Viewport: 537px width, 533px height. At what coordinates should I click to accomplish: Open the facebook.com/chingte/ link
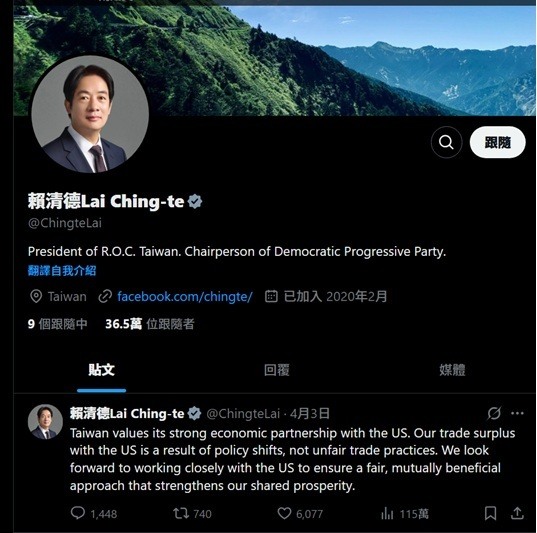pos(185,296)
